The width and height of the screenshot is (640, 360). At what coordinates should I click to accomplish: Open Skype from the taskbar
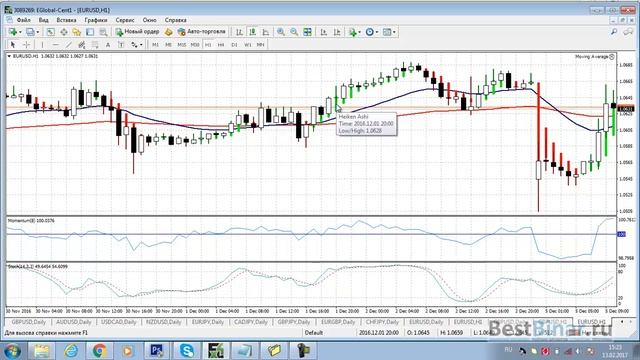pos(187,351)
